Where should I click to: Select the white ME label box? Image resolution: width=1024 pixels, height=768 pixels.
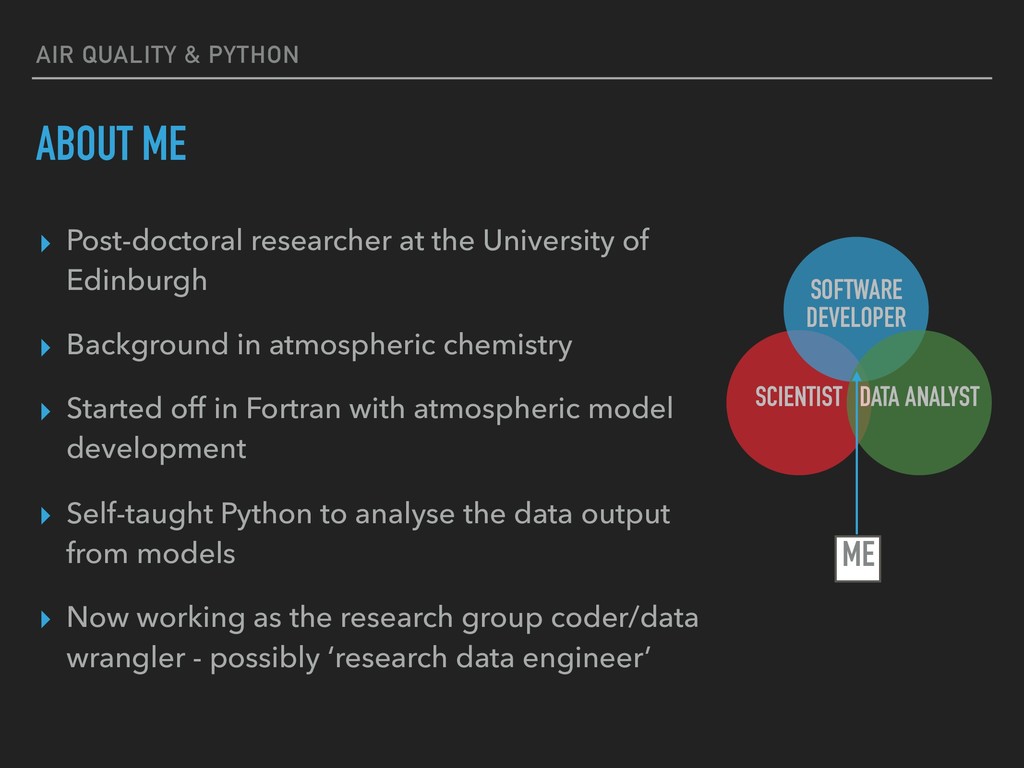click(x=857, y=558)
